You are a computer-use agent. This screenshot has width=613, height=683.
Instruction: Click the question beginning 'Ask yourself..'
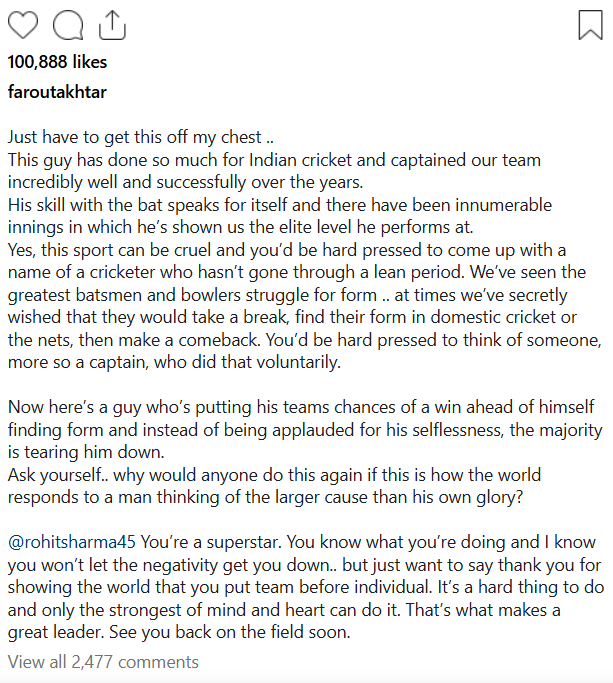click(x=274, y=486)
